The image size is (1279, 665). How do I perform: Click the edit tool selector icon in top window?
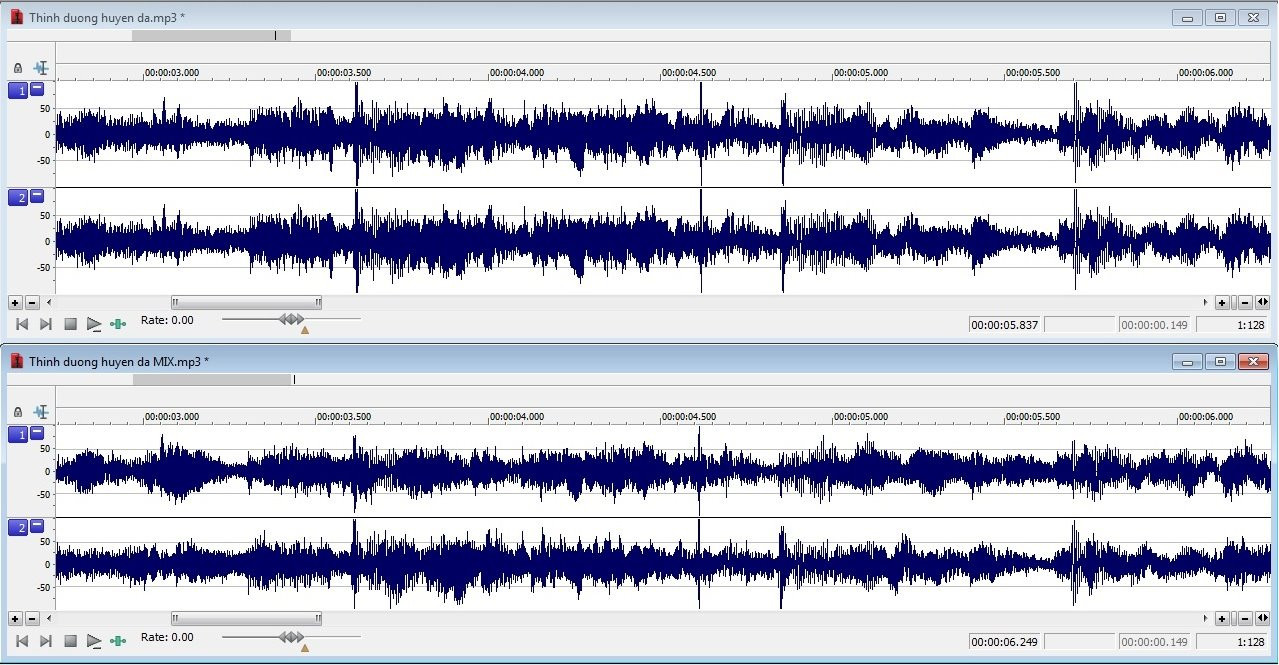coord(41,68)
